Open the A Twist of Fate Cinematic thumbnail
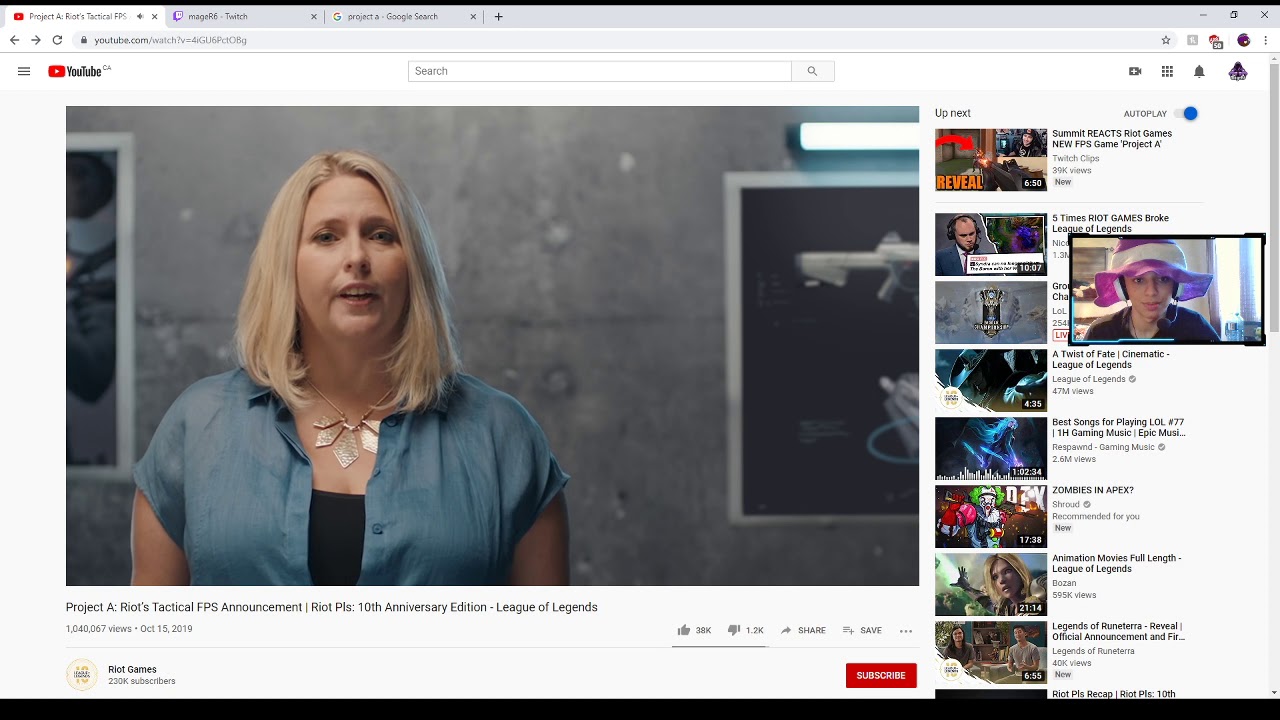This screenshot has width=1280, height=720. pyautogui.click(x=991, y=380)
